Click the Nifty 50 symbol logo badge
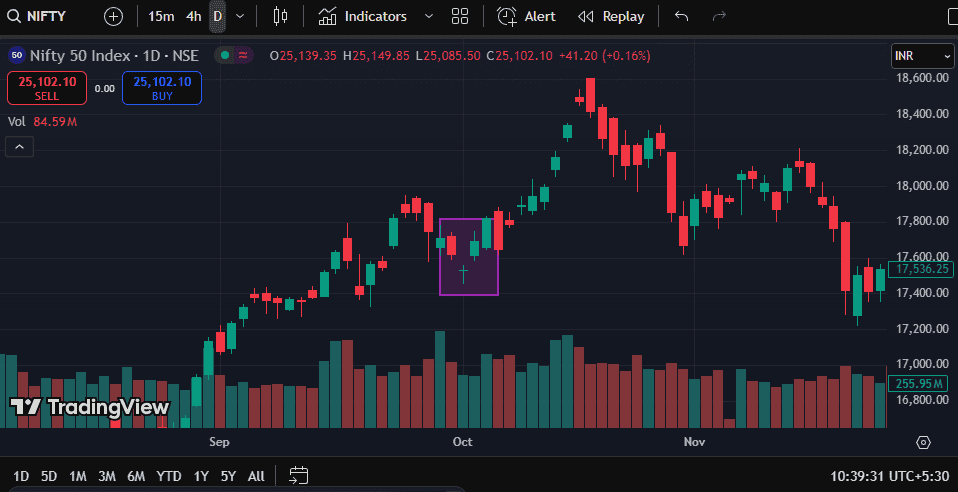 [16, 56]
